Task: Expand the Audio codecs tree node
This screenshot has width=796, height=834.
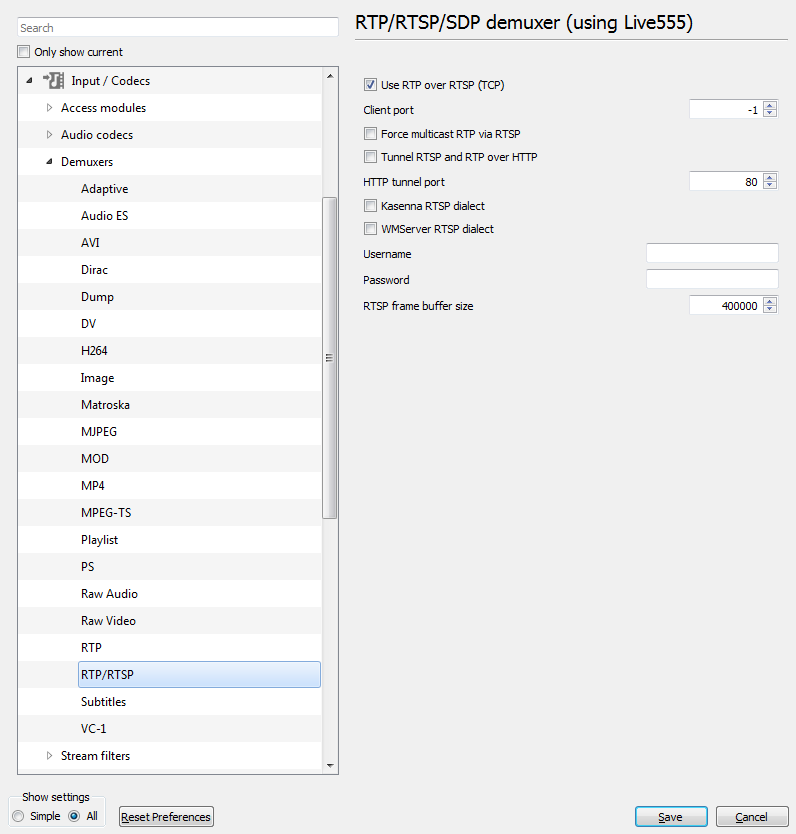Action: click(x=49, y=135)
